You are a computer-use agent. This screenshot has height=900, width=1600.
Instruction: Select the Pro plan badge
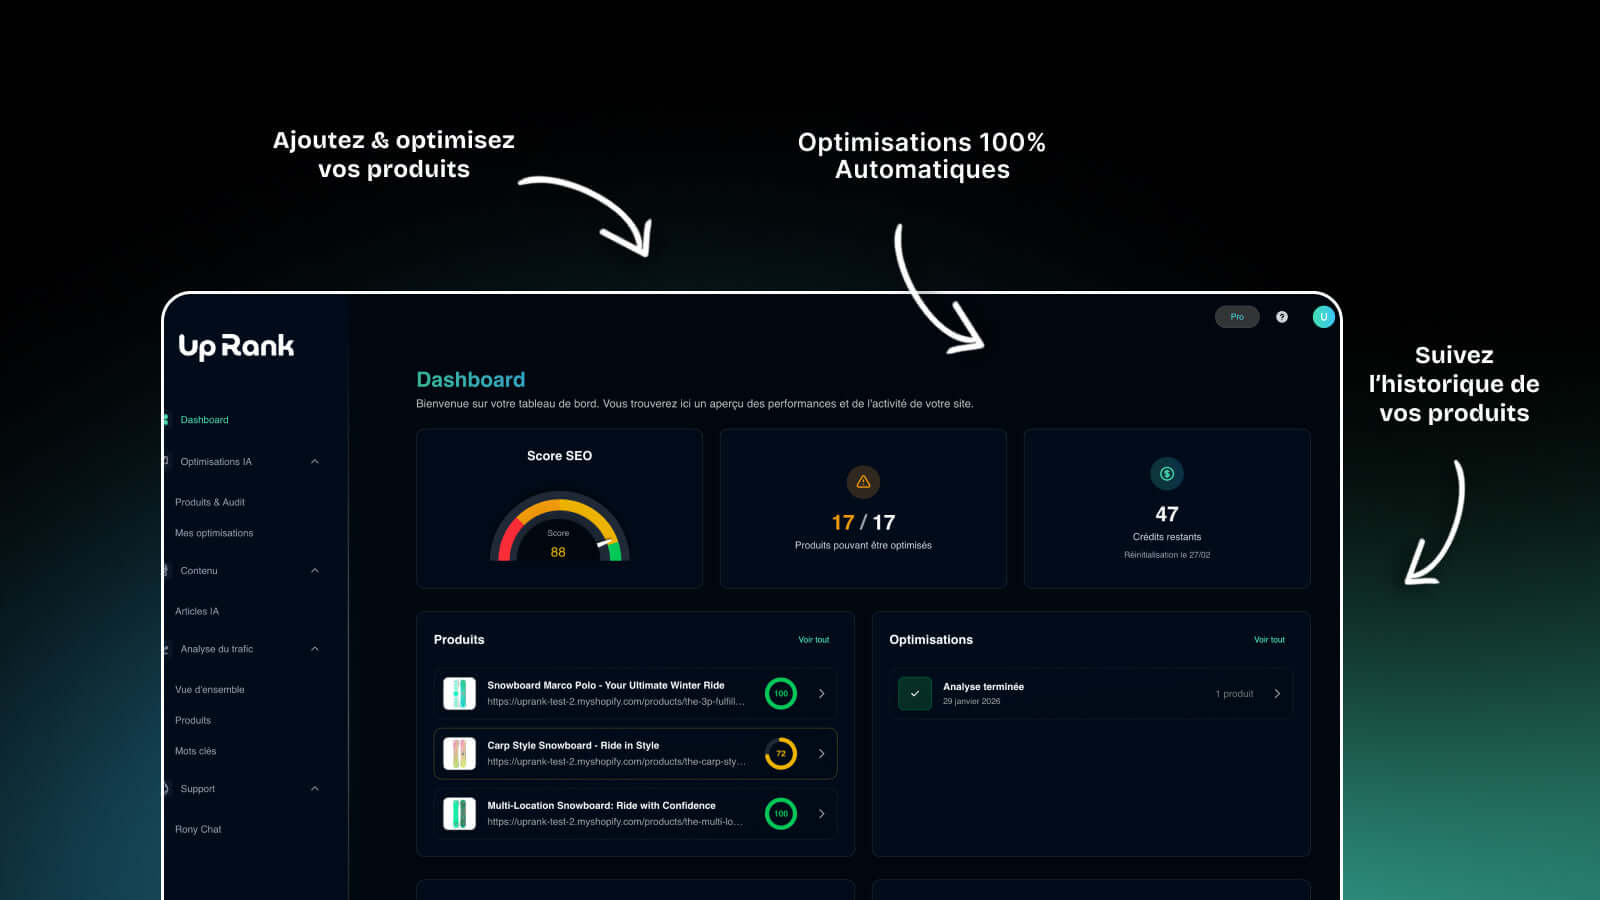click(1237, 316)
